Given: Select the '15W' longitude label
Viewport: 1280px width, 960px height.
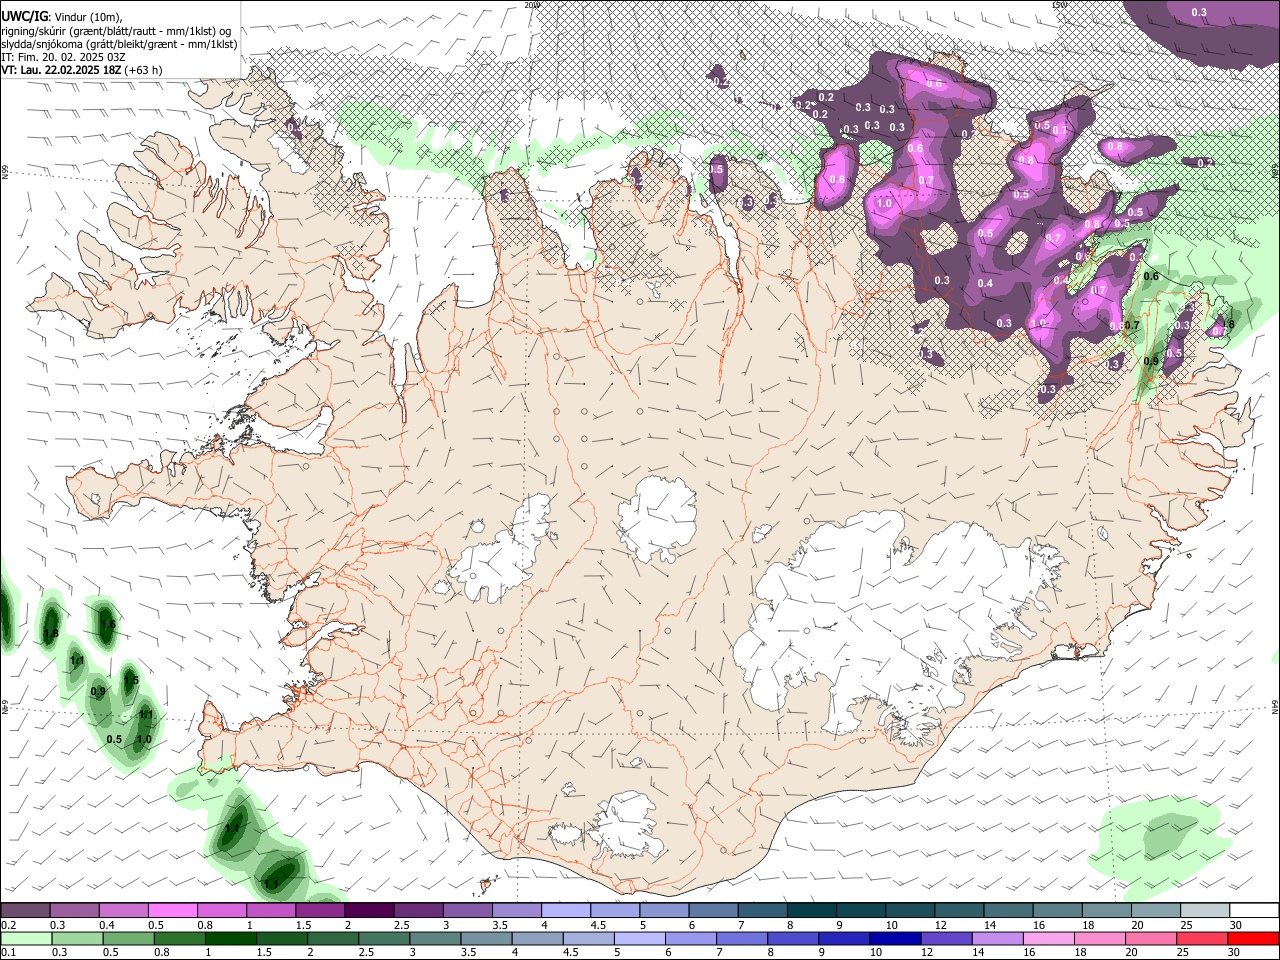Looking at the screenshot, I should [x=1058, y=5].
